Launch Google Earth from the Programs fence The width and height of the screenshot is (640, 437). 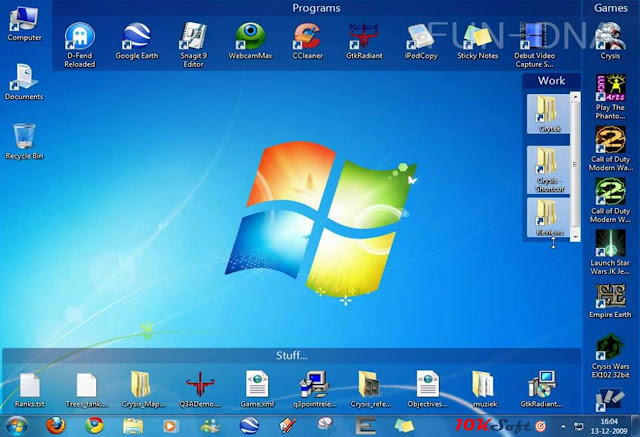tap(137, 41)
